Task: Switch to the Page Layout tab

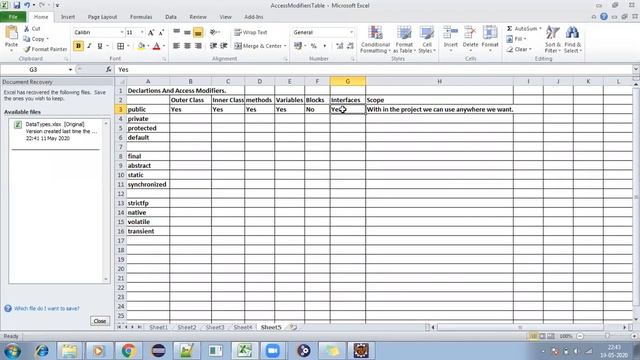Action: [102, 17]
